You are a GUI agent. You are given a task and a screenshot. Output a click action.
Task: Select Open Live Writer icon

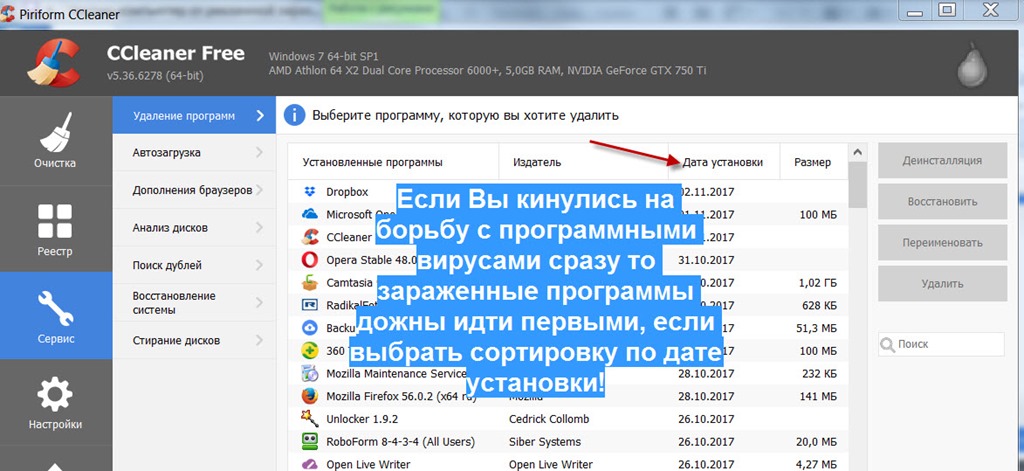point(310,464)
